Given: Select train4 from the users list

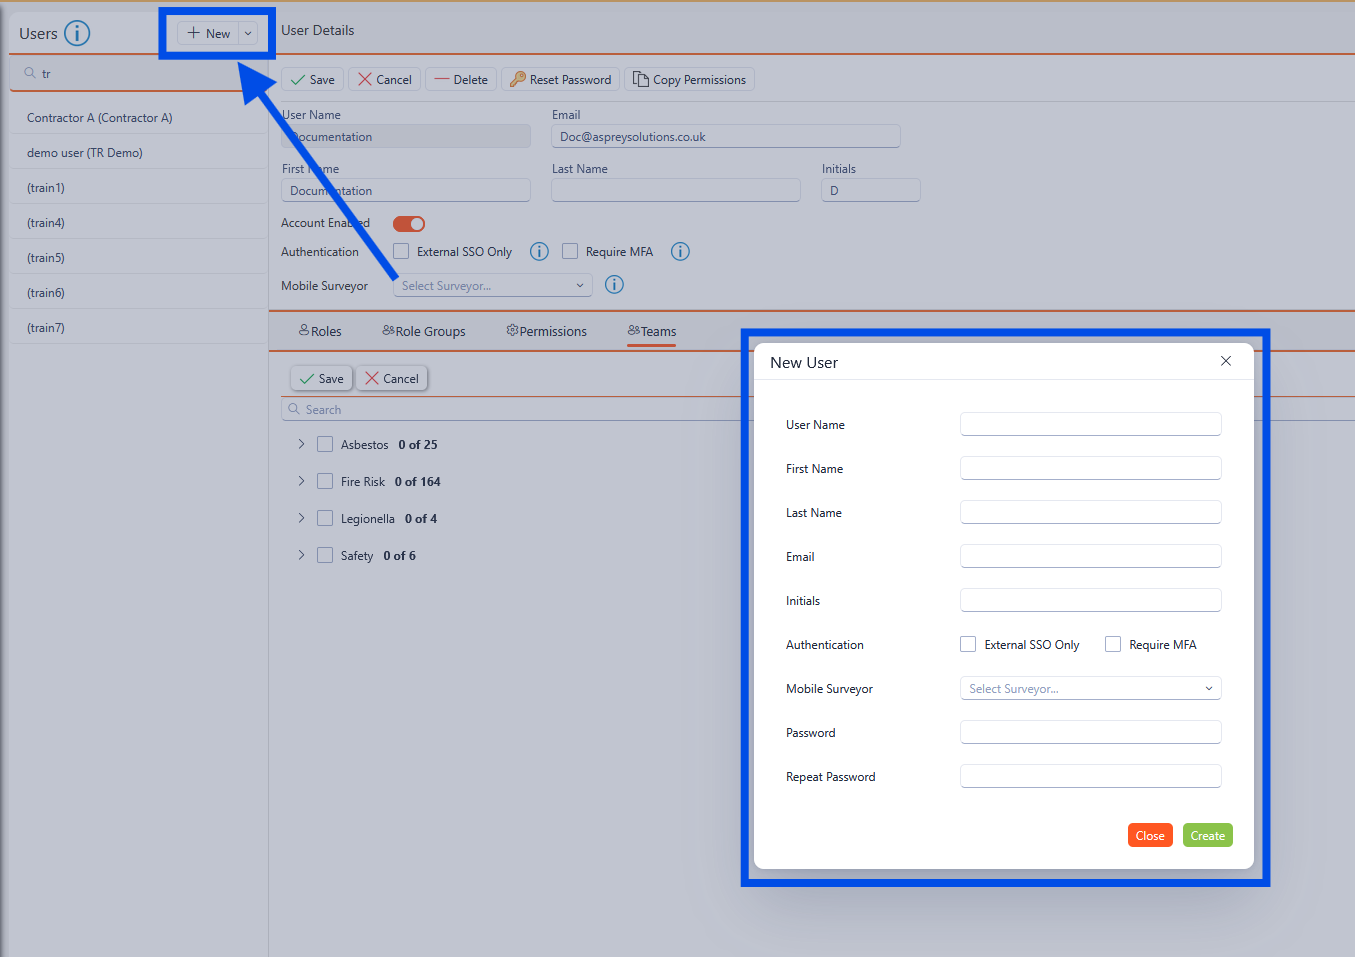Looking at the screenshot, I should pos(46,223).
